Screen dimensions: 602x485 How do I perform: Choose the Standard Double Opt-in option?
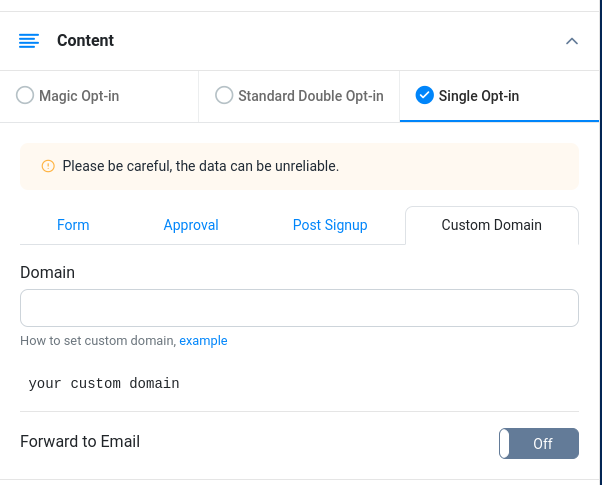224,96
